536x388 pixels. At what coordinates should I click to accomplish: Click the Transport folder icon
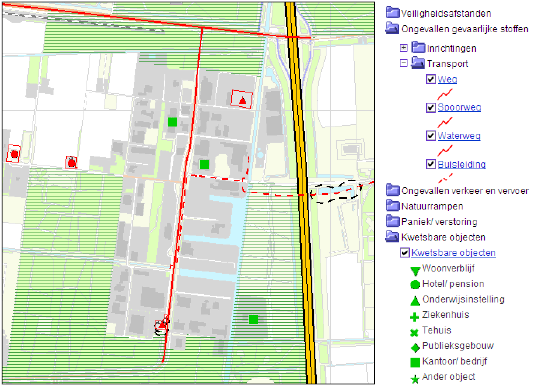[x=418, y=63]
